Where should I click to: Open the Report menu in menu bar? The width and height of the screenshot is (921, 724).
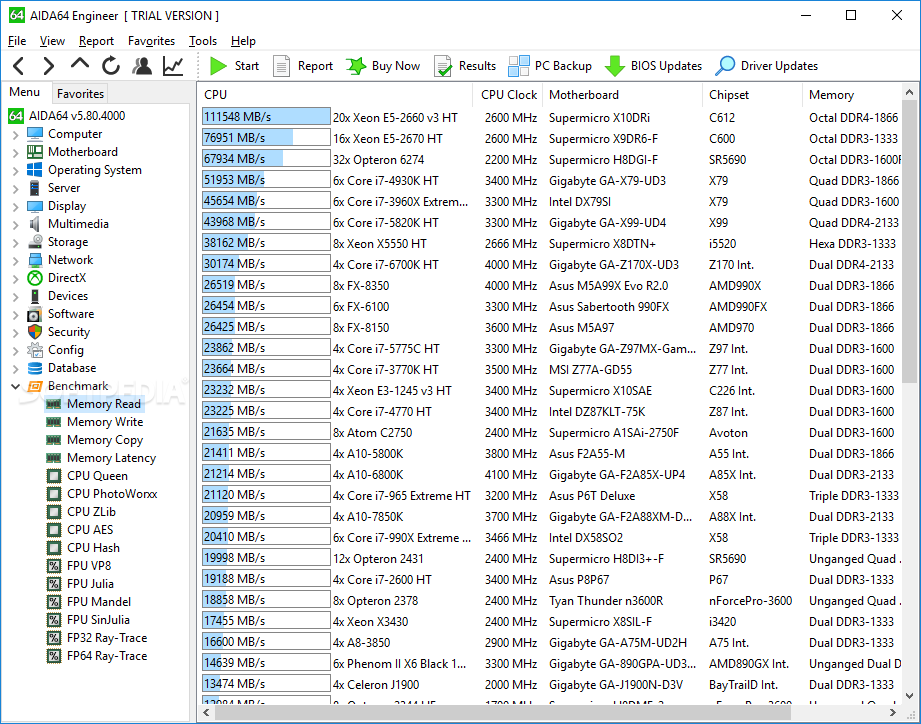click(96, 41)
